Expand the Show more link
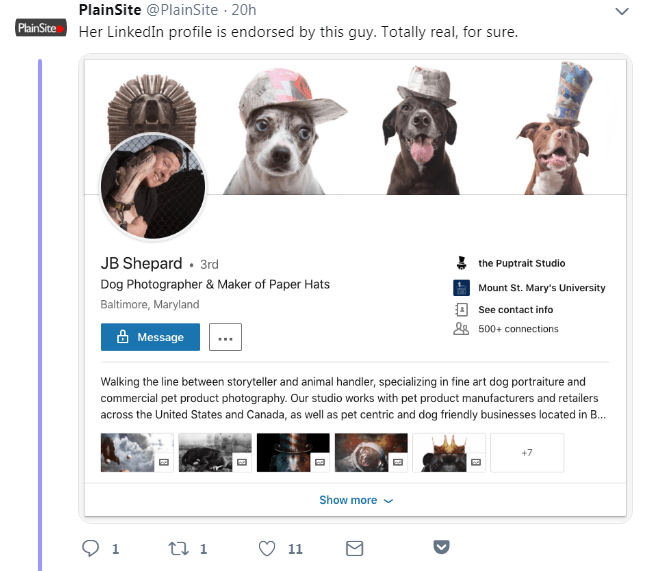662x571 pixels. coord(356,500)
